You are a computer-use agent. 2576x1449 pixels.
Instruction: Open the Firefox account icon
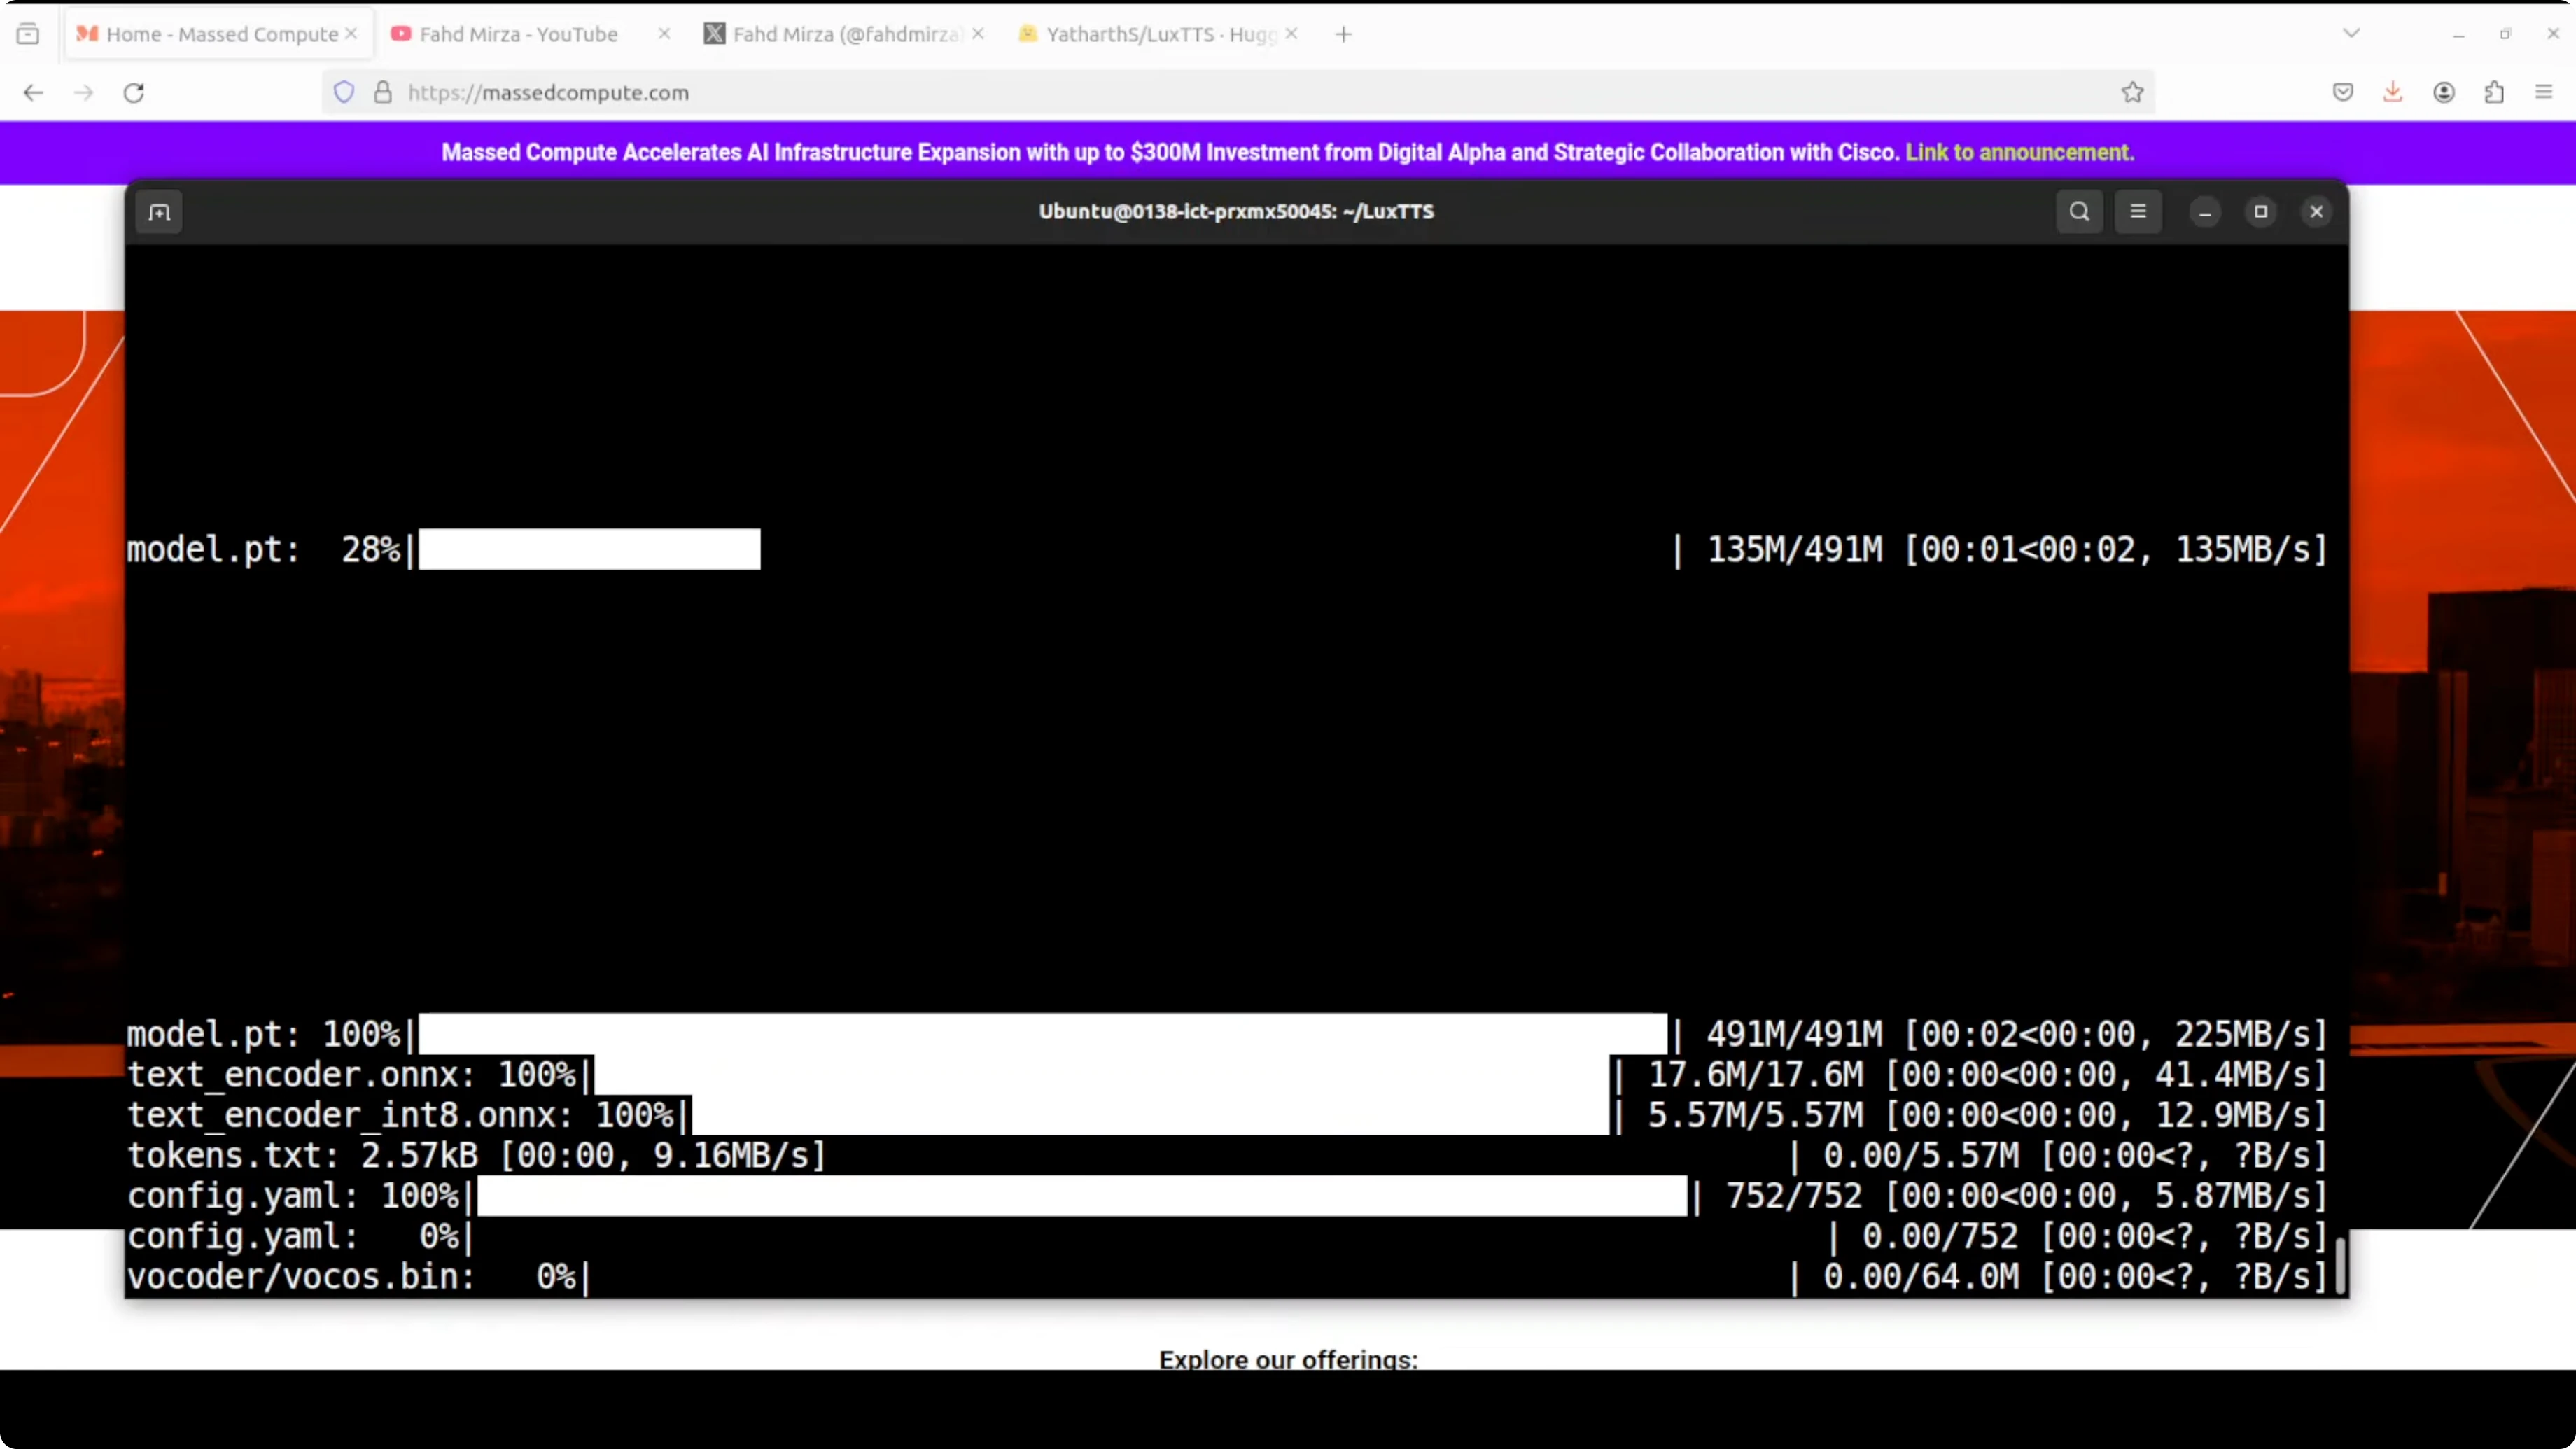2444,93
